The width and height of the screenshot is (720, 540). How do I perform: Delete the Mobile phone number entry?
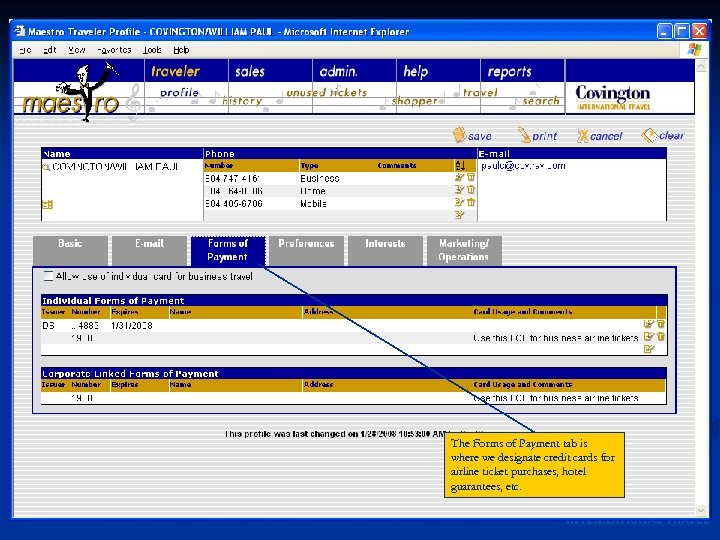point(471,202)
